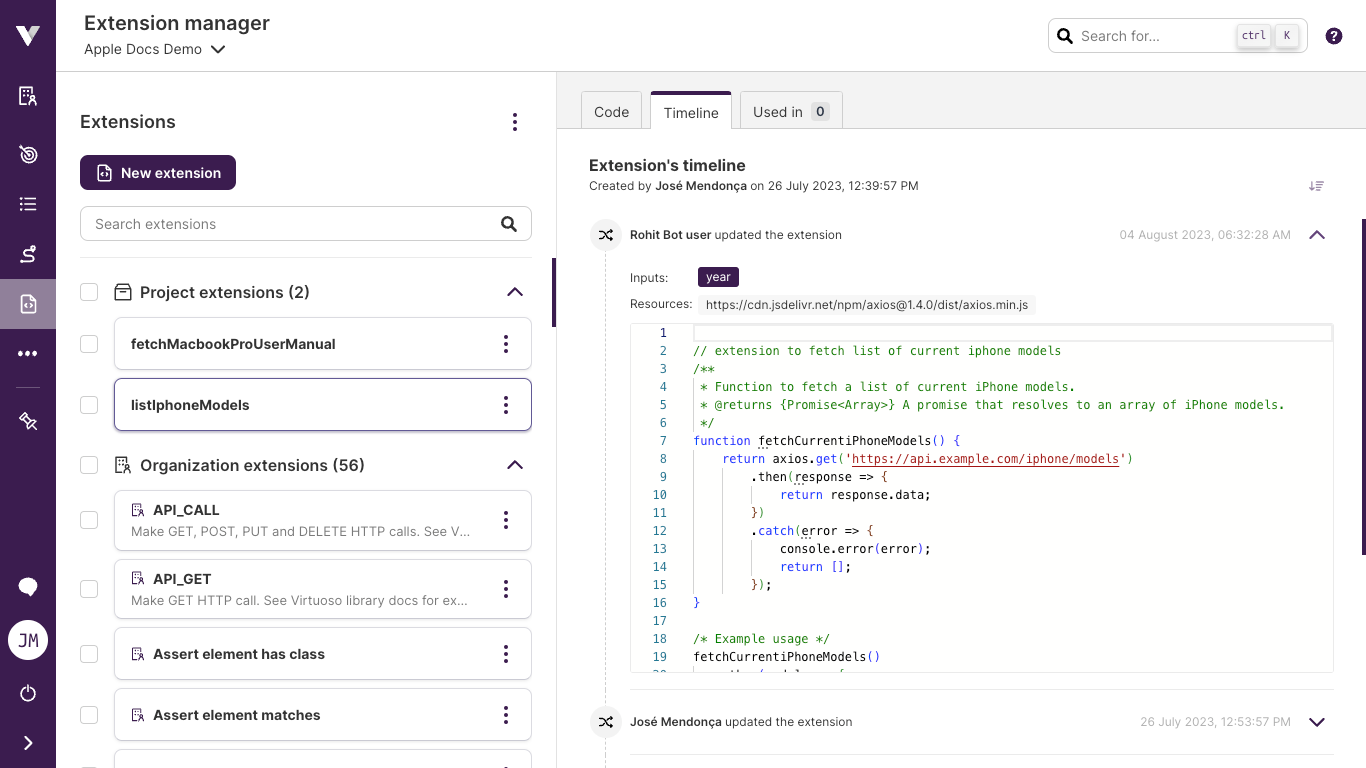Open the goals target icon in sidebar
This screenshot has height=768, width=1366.
coord(28,154)
